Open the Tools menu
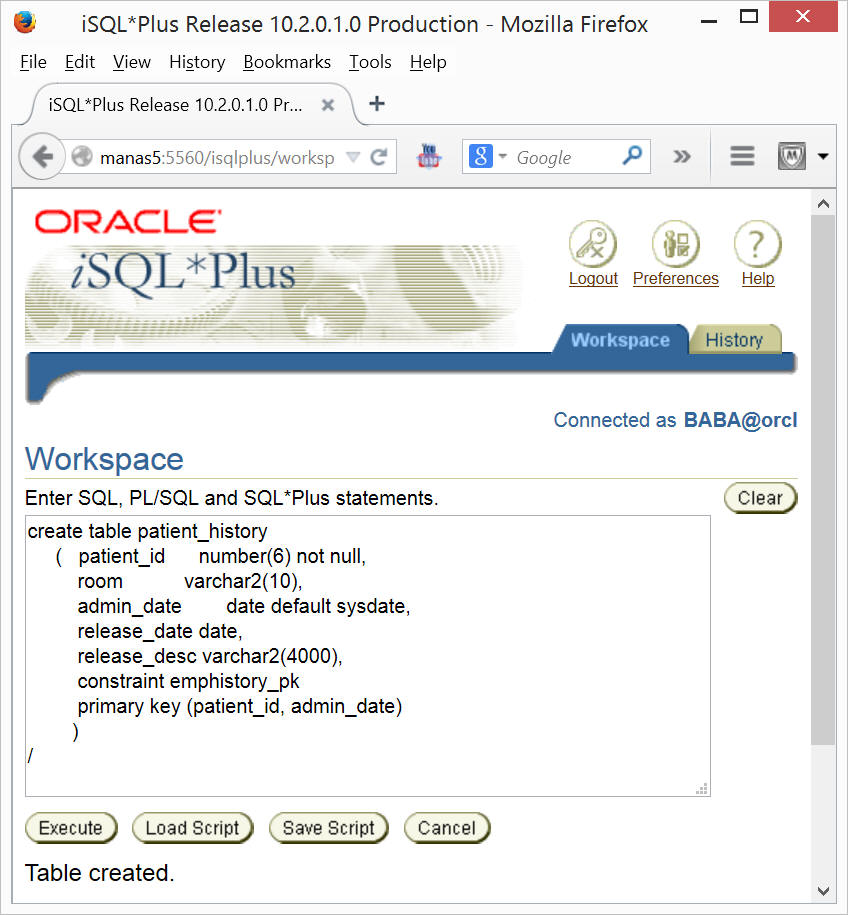Viewport: 848px width, 915px height. pyautogui.click(x=370, y=62)
